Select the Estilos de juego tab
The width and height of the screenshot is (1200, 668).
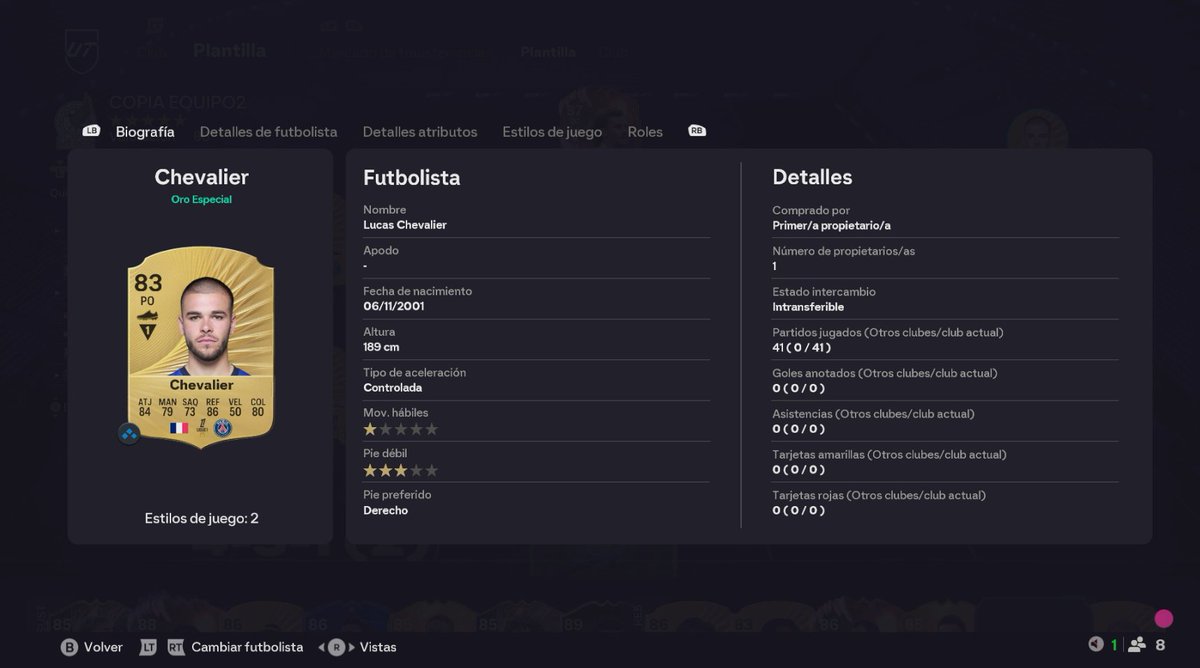pos(552,132)
